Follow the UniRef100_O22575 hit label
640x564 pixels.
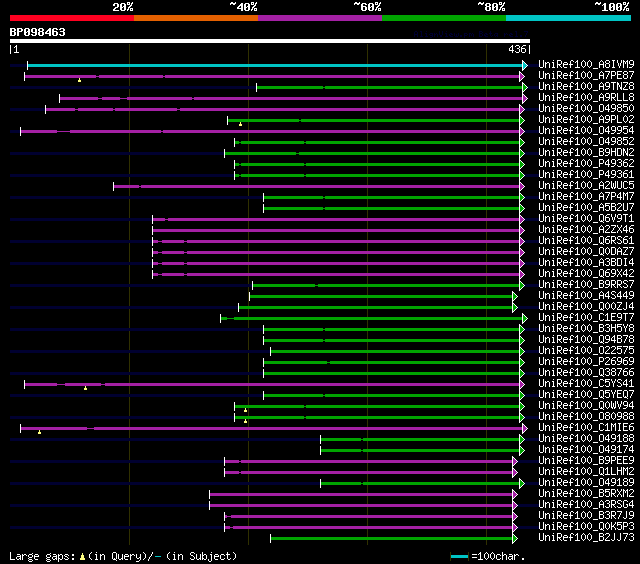(585, 351)
